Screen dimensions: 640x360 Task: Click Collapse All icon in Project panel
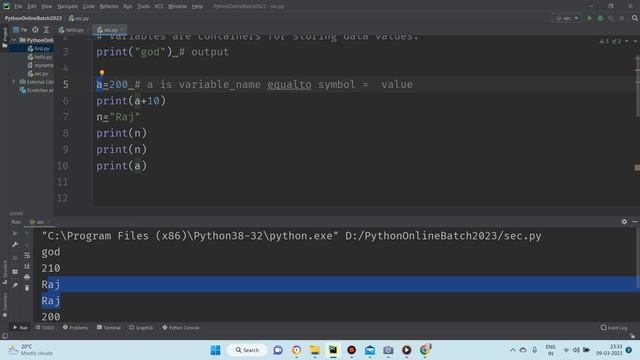[x=46, y=30]
